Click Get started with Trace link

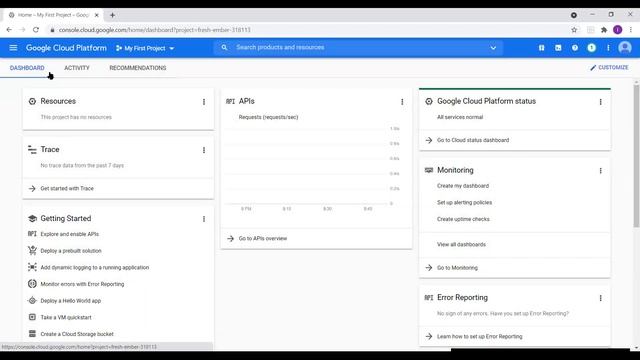(67, 189)
